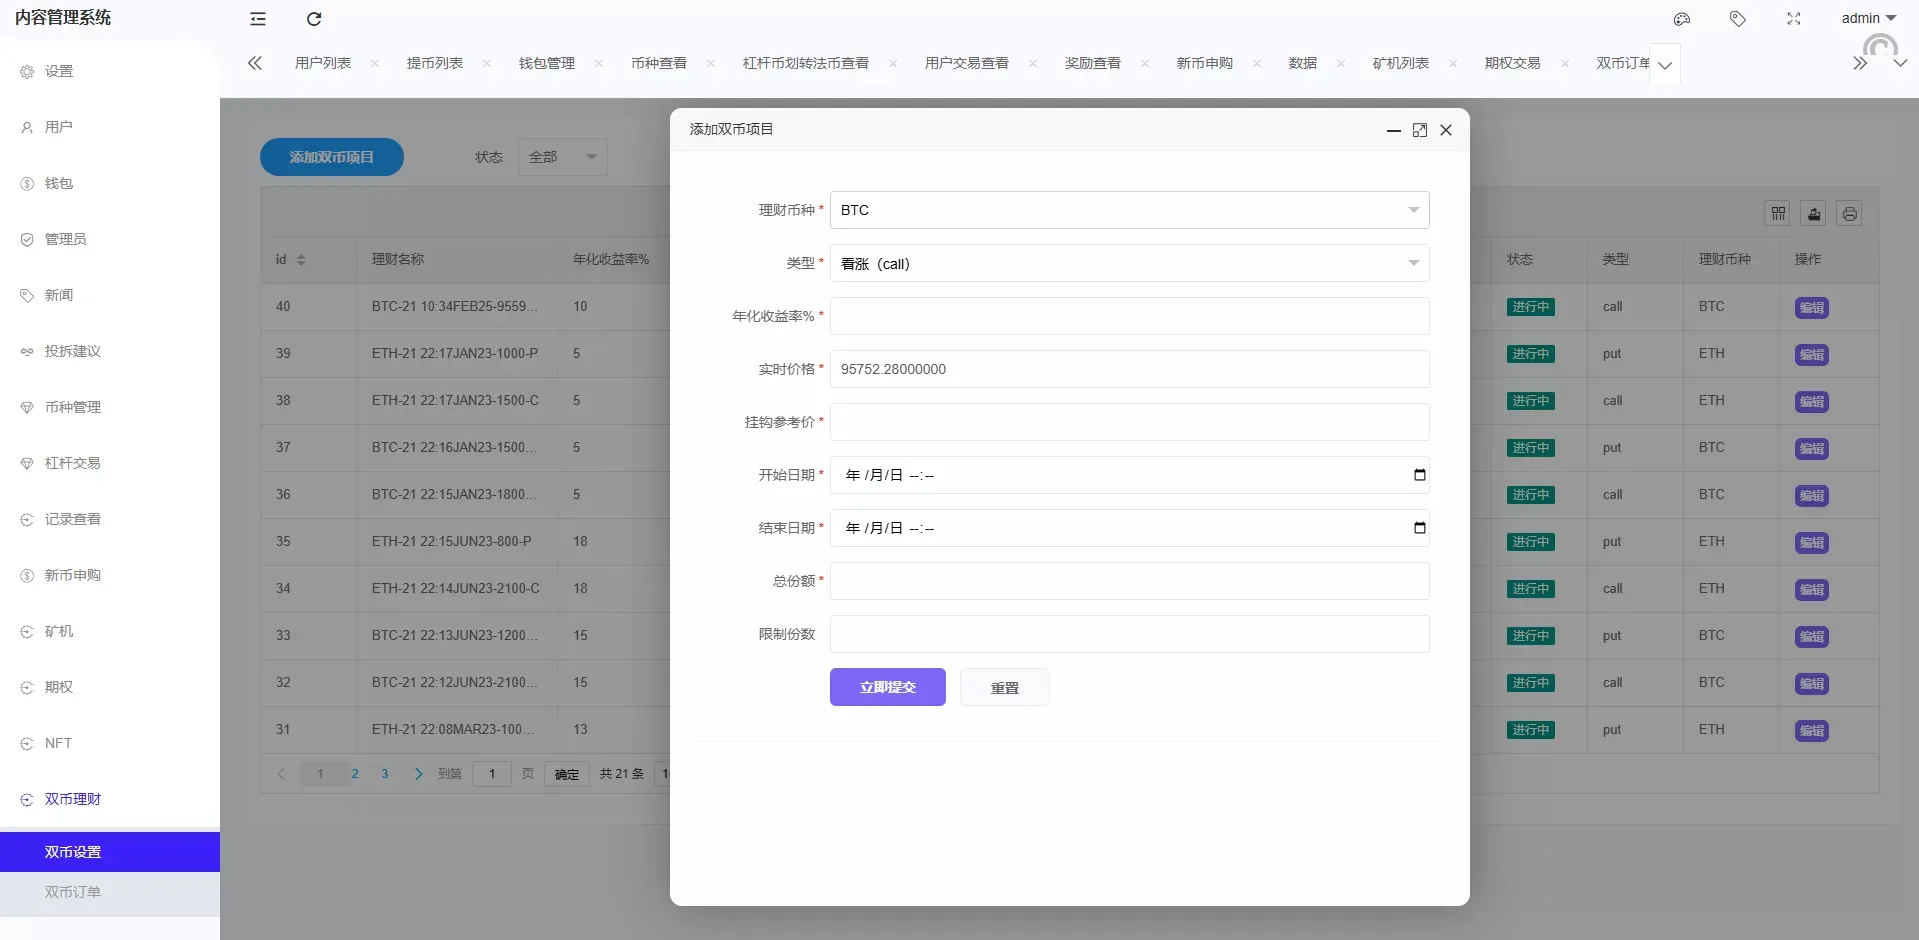Screen dimensions: 1919x940
Task: Expand the 状态 全部 filter dropdown
Action: point(561,157)
